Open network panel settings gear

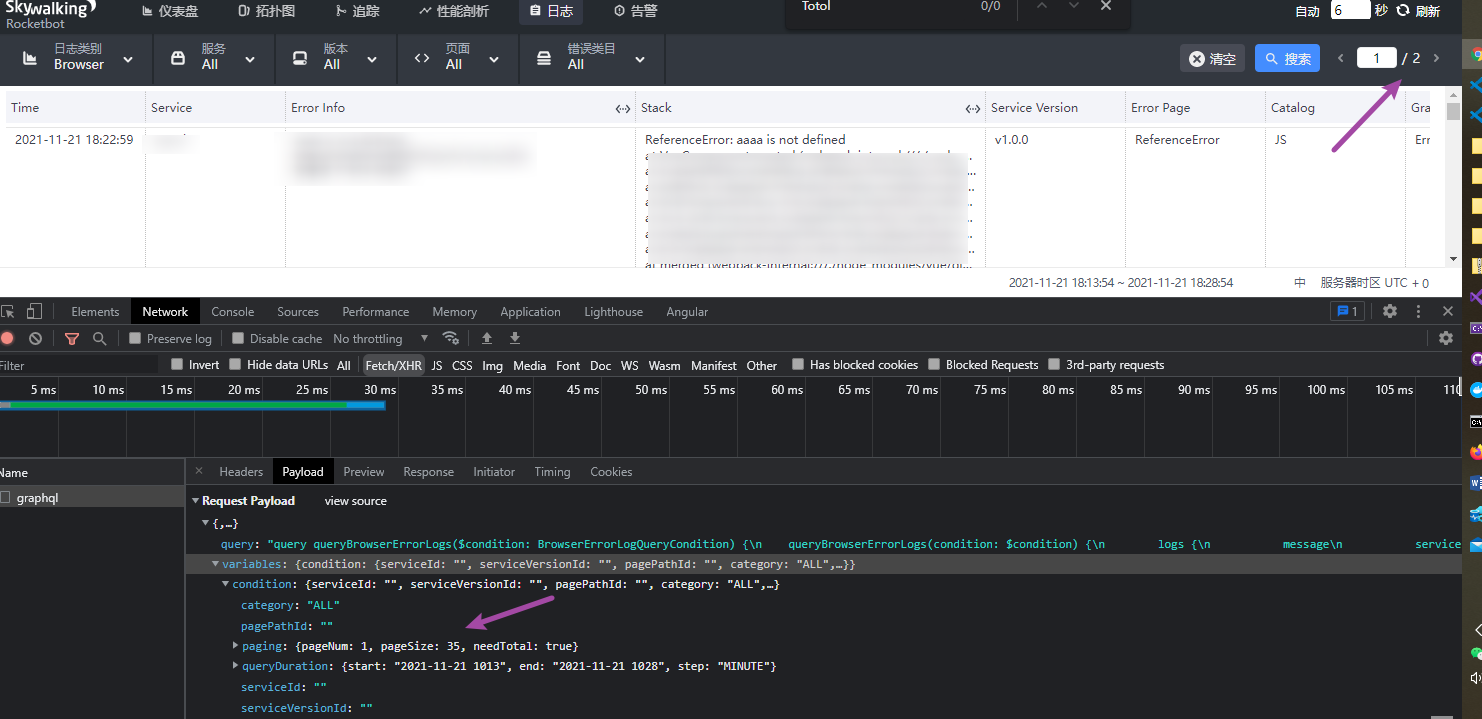1446,338
